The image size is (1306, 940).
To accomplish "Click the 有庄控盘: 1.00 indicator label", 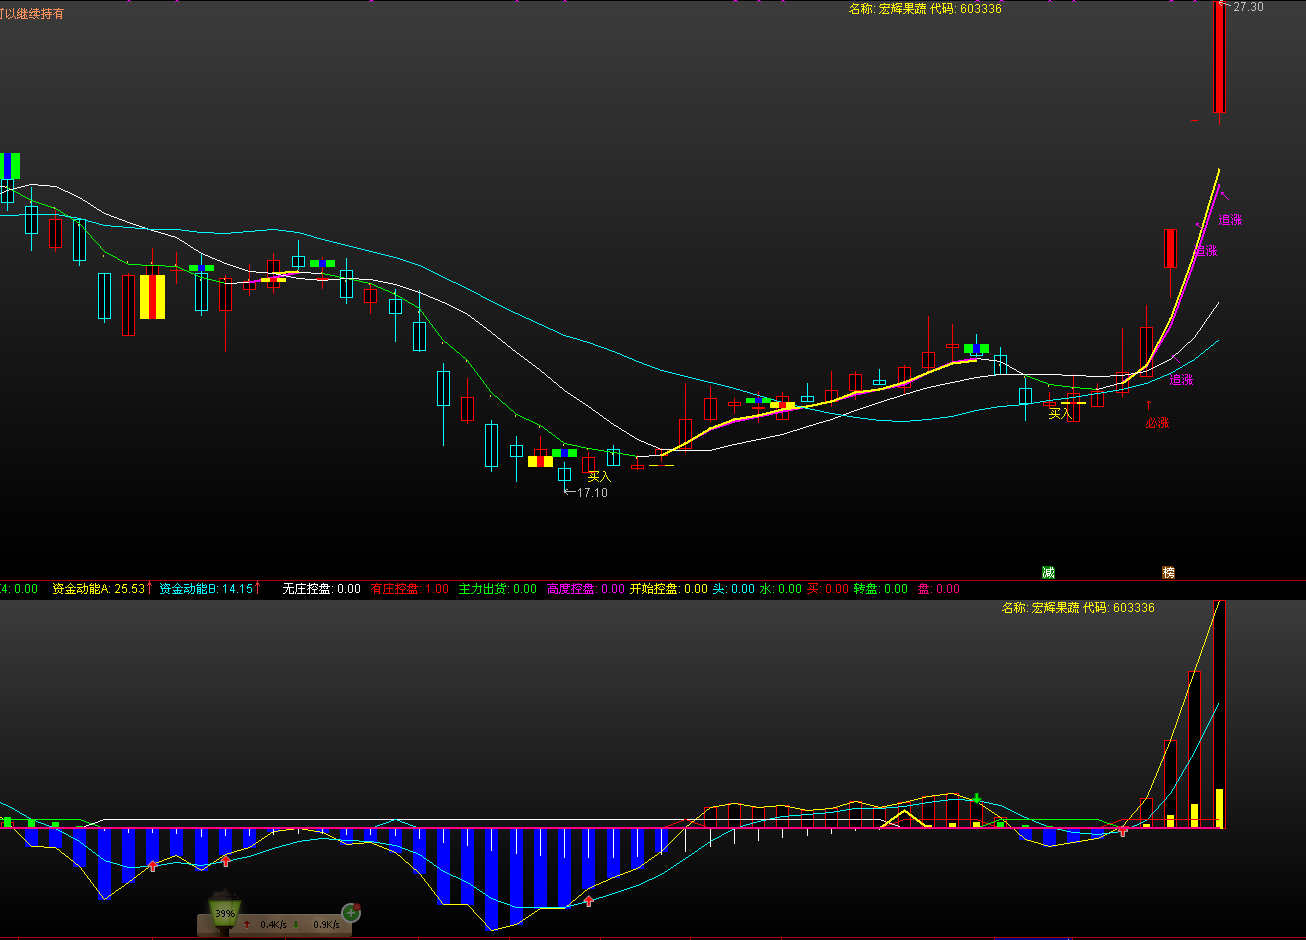I will (410, 589).
